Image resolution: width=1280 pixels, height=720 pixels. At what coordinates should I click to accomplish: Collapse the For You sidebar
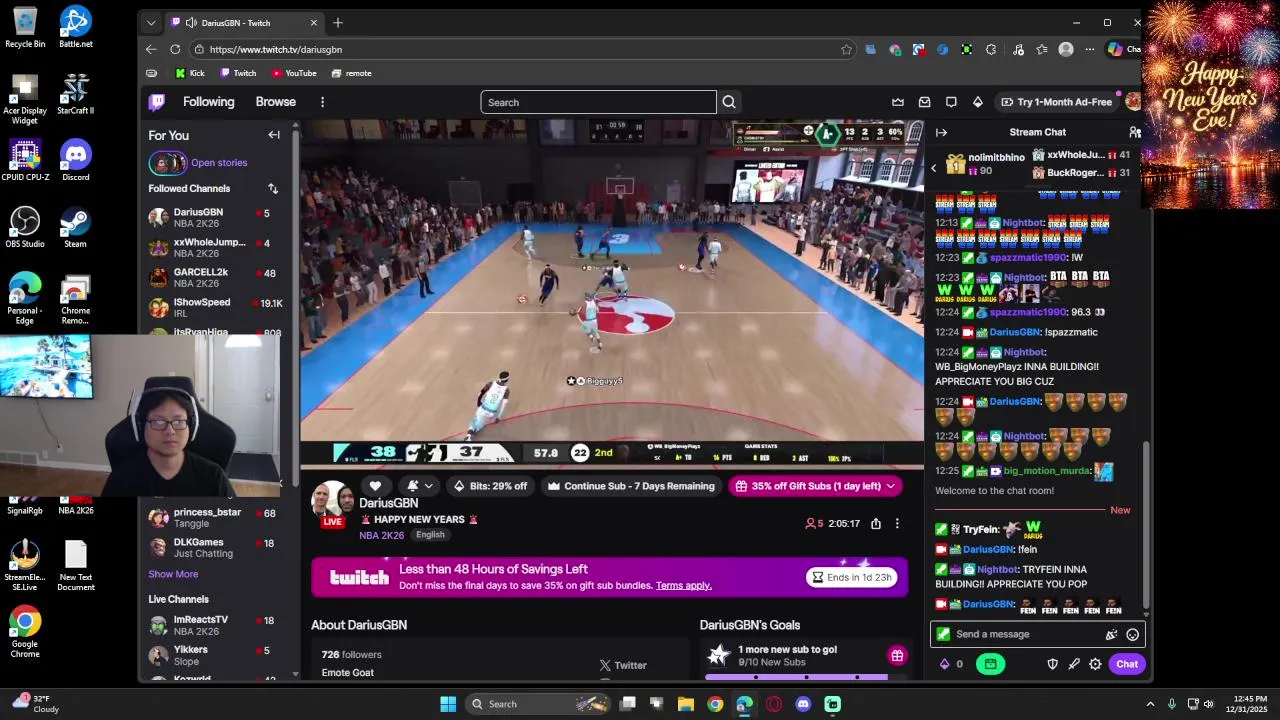(x=274, y=135)
